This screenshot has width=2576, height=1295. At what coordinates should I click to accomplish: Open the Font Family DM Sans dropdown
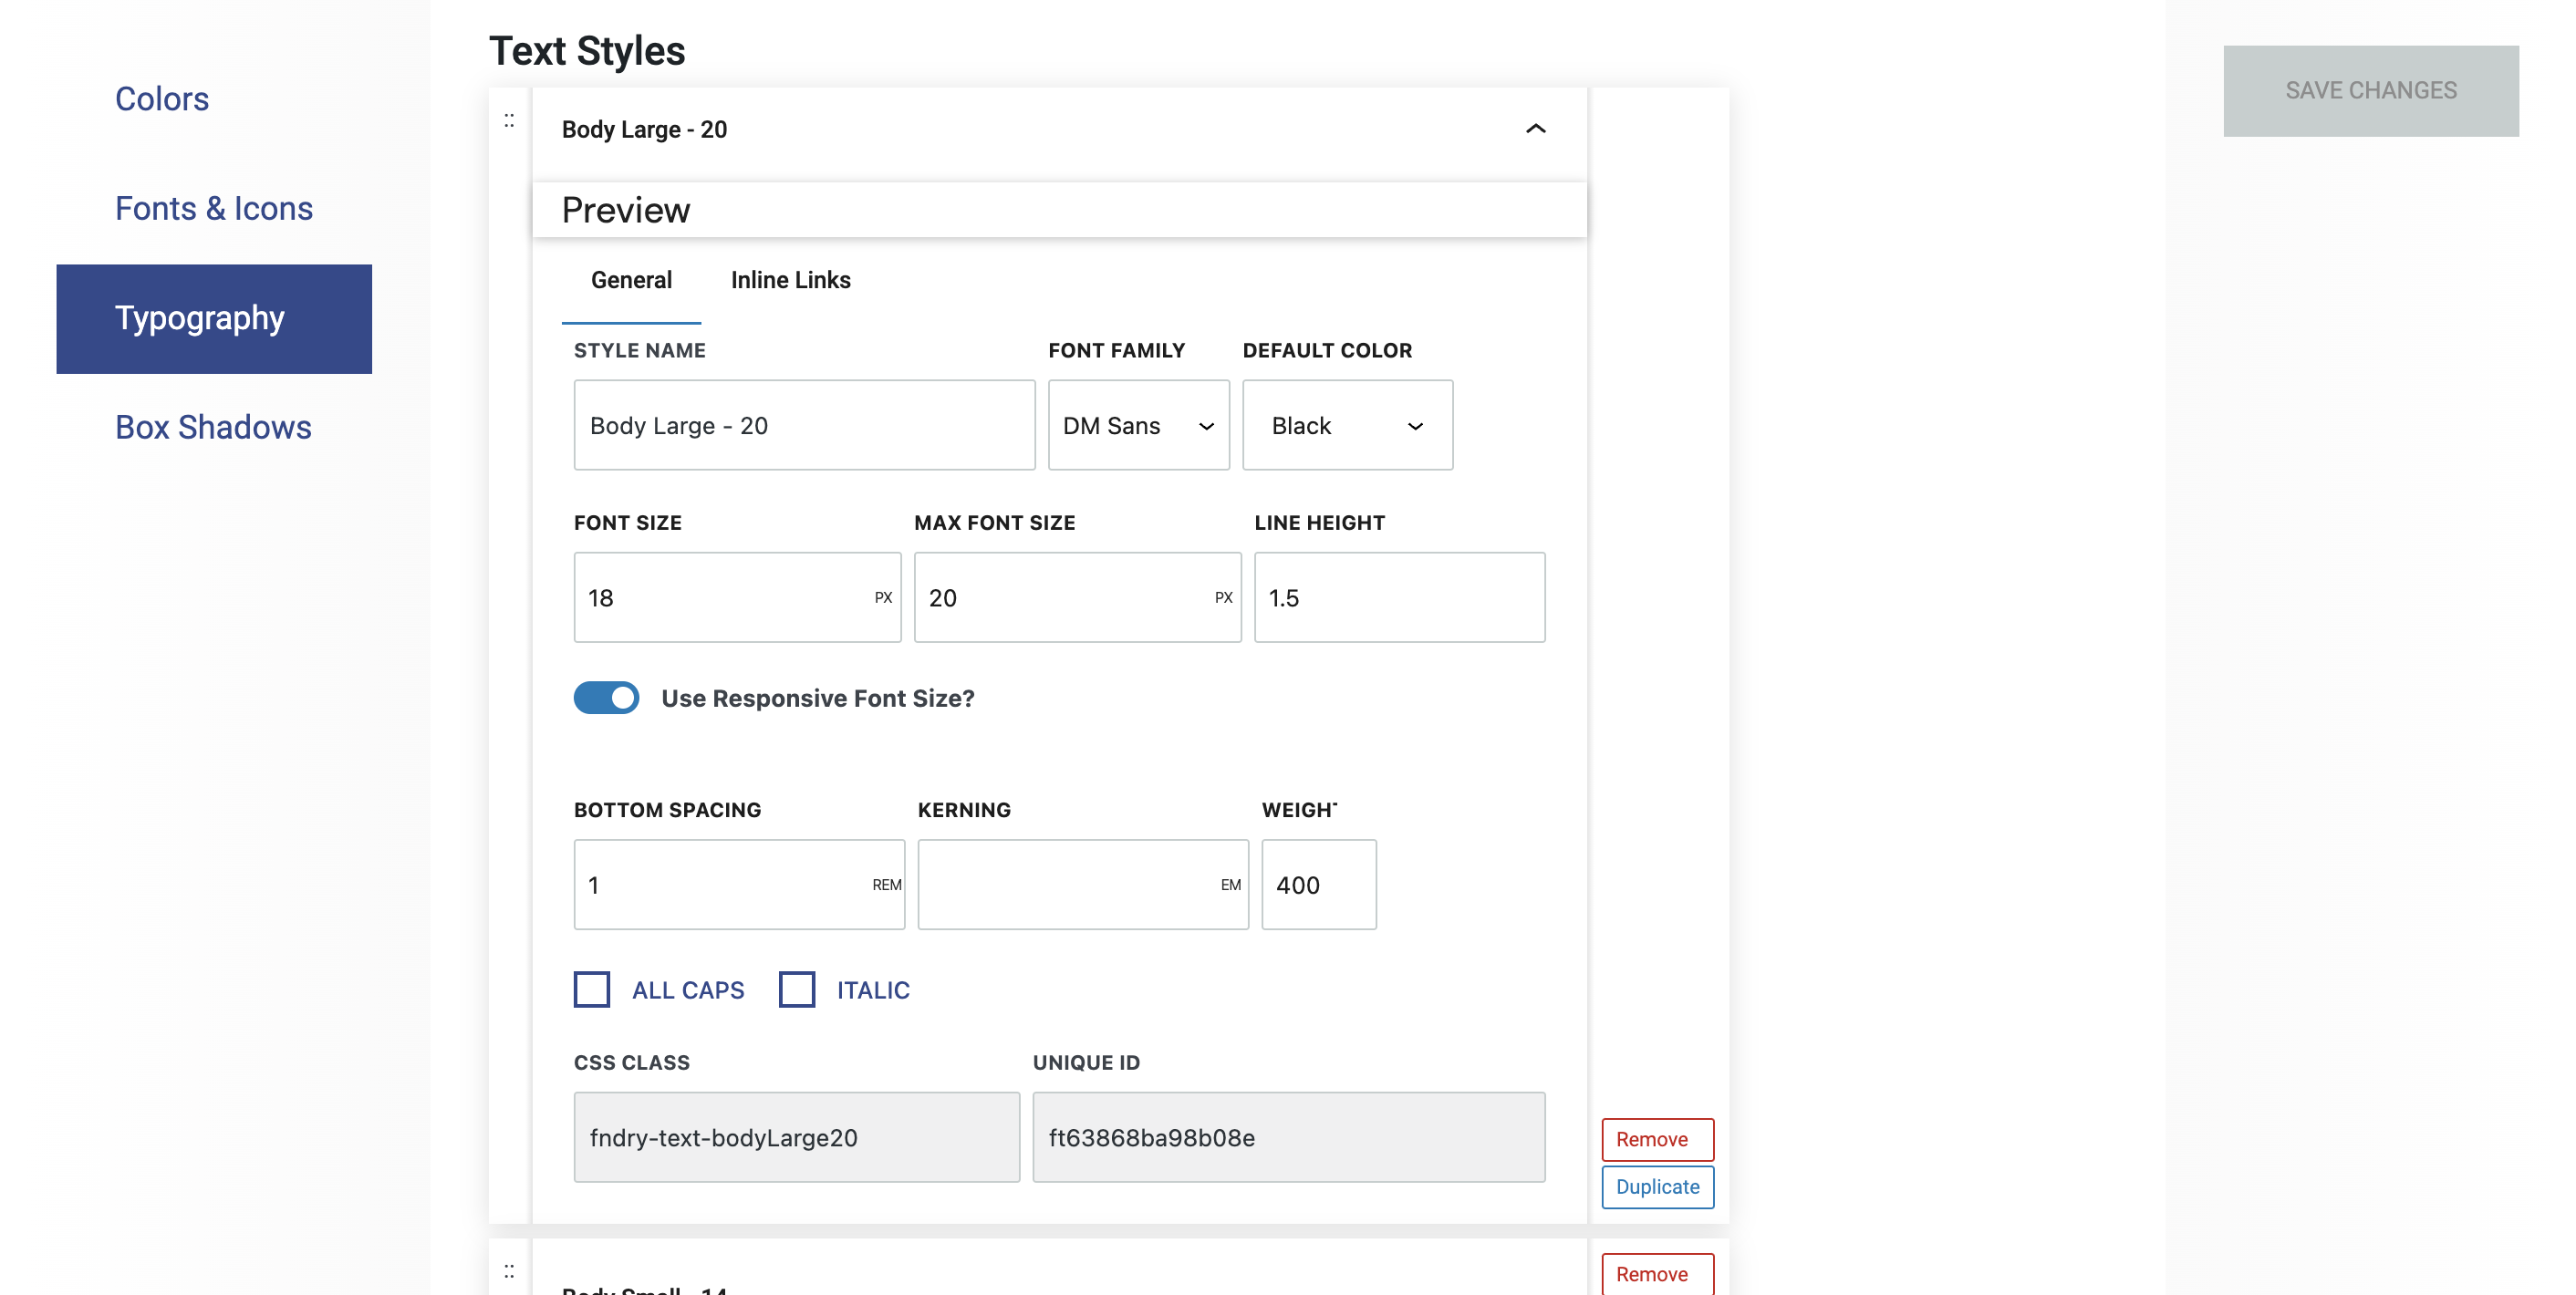click(x=1138, y=425)
